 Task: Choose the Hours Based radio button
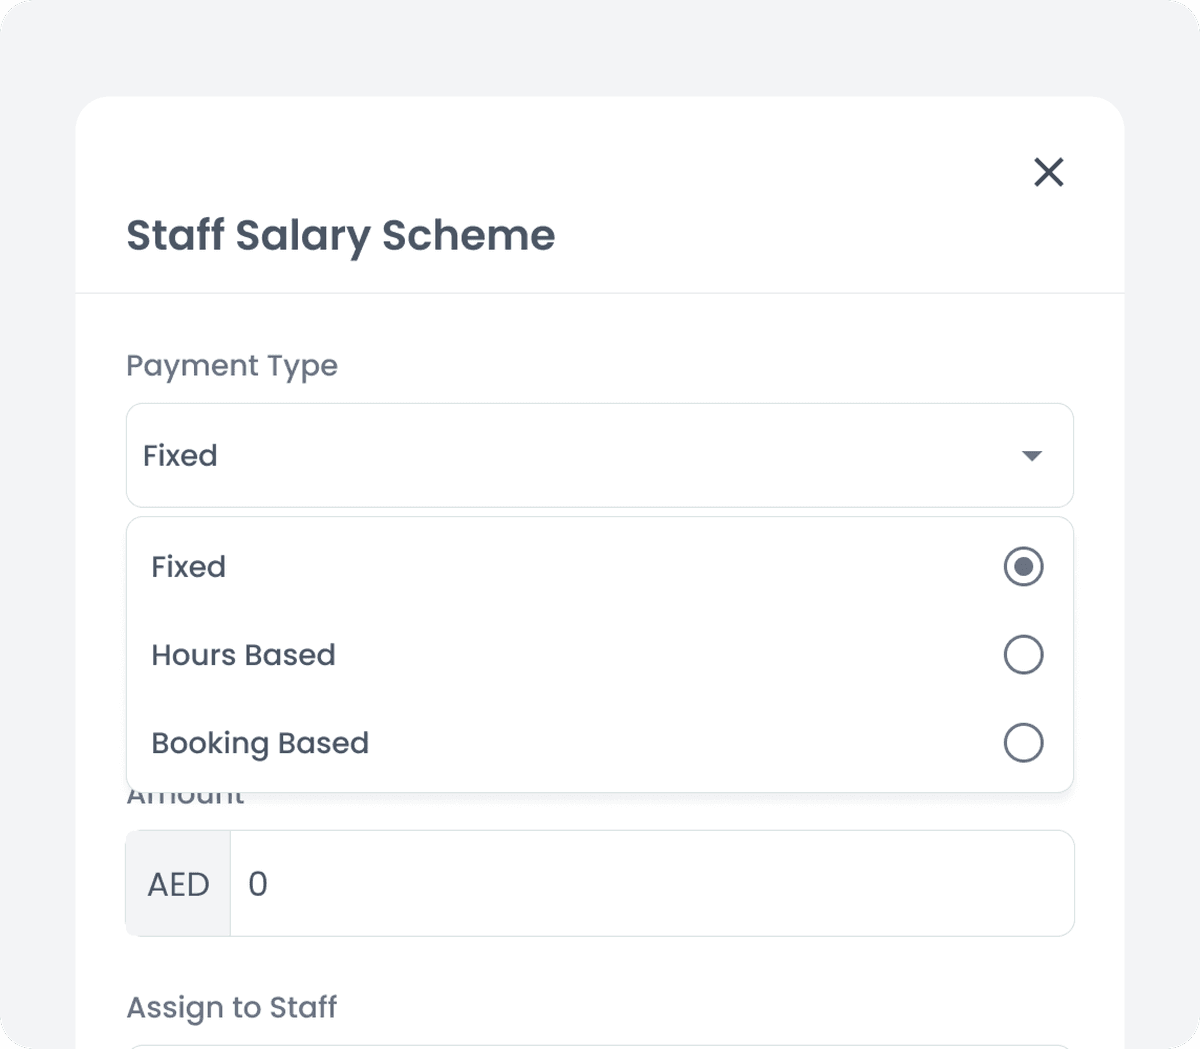1022,655
